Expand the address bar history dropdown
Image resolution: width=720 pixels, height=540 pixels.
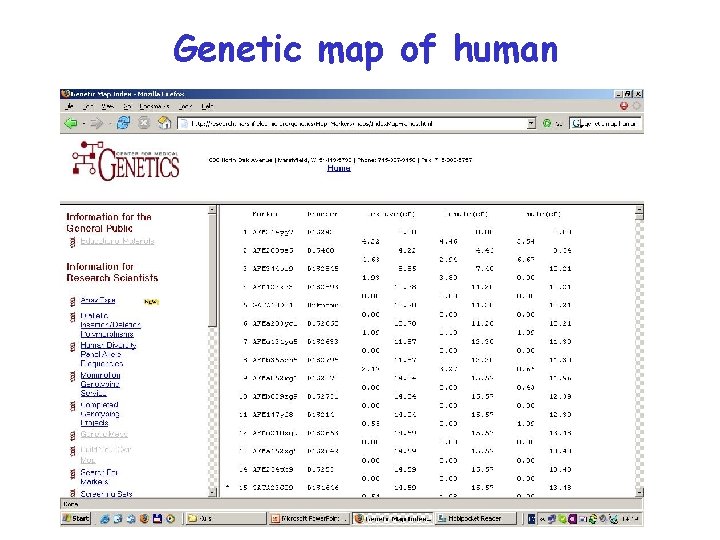(x=531, y=123)
